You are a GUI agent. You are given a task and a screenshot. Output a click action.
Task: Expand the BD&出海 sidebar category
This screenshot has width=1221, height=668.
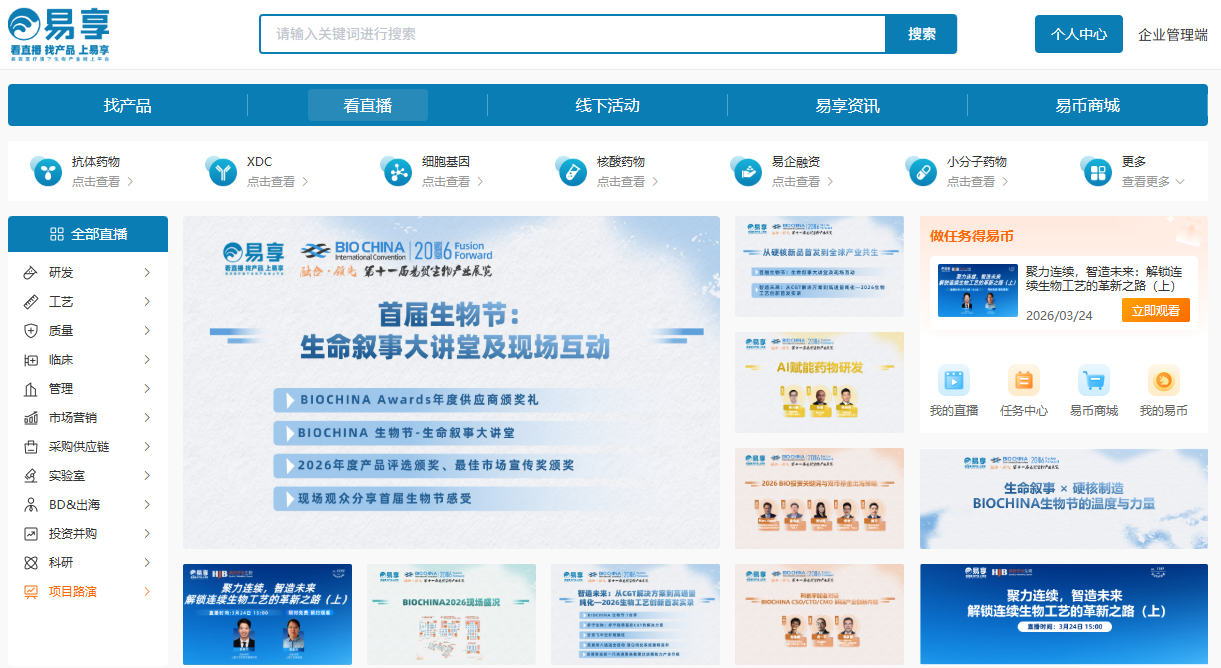pyautogui.click(x=87, y=505)
